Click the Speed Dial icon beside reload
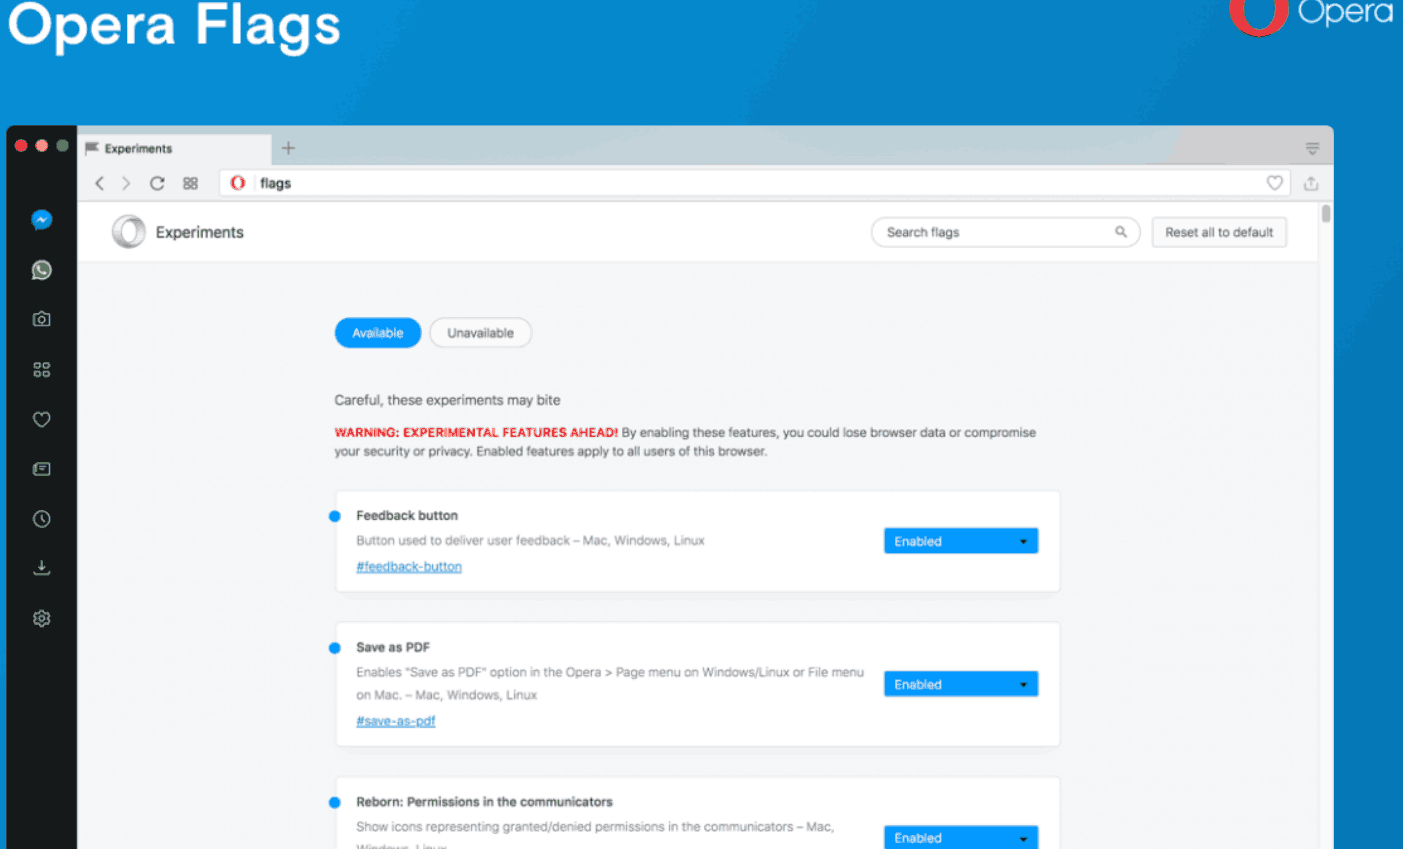The height and width of the screenshot is (849, 1403). click(190, 183)
